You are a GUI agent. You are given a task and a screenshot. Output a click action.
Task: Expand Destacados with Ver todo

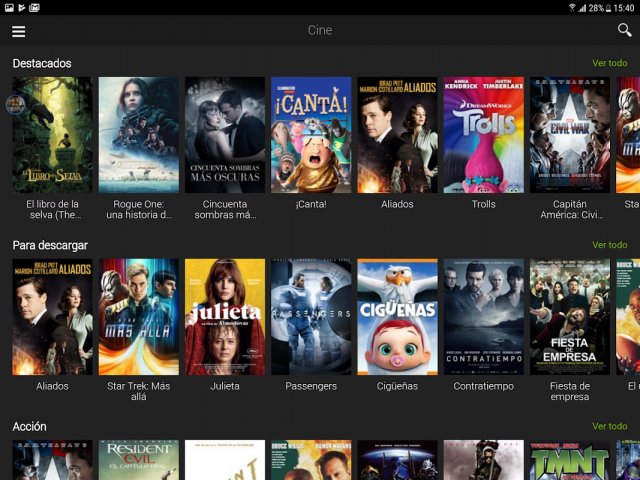pos(609,63)
